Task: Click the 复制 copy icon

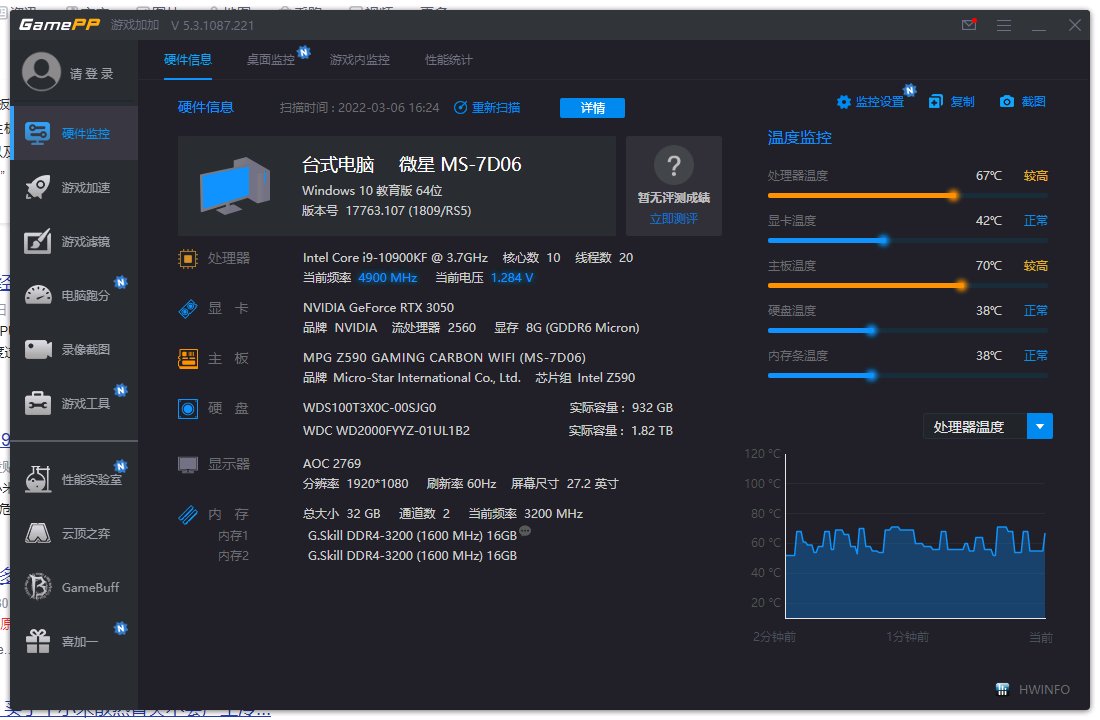Action: (935, 102)
